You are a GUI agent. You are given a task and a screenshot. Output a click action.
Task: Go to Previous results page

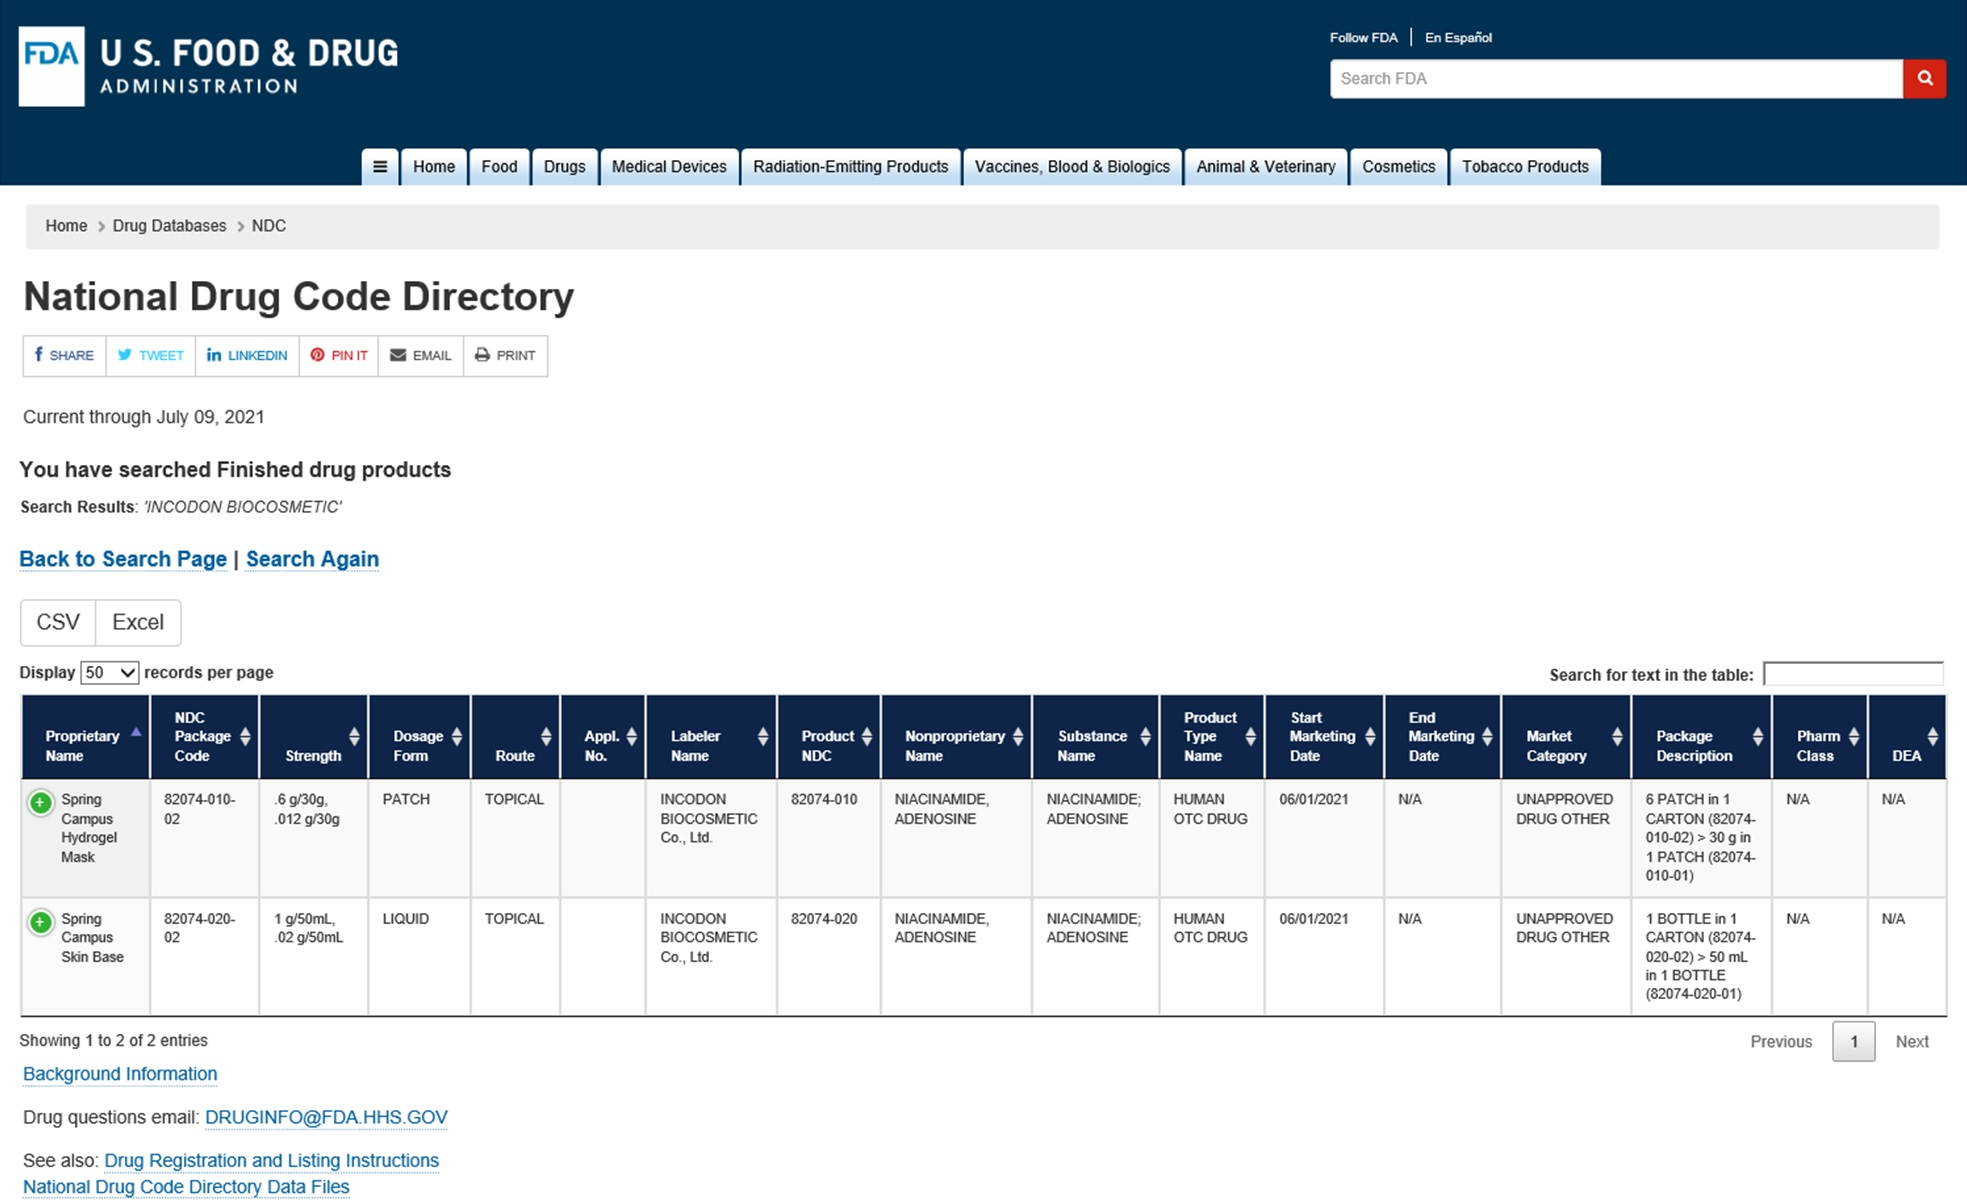tap(1781, 1041)
